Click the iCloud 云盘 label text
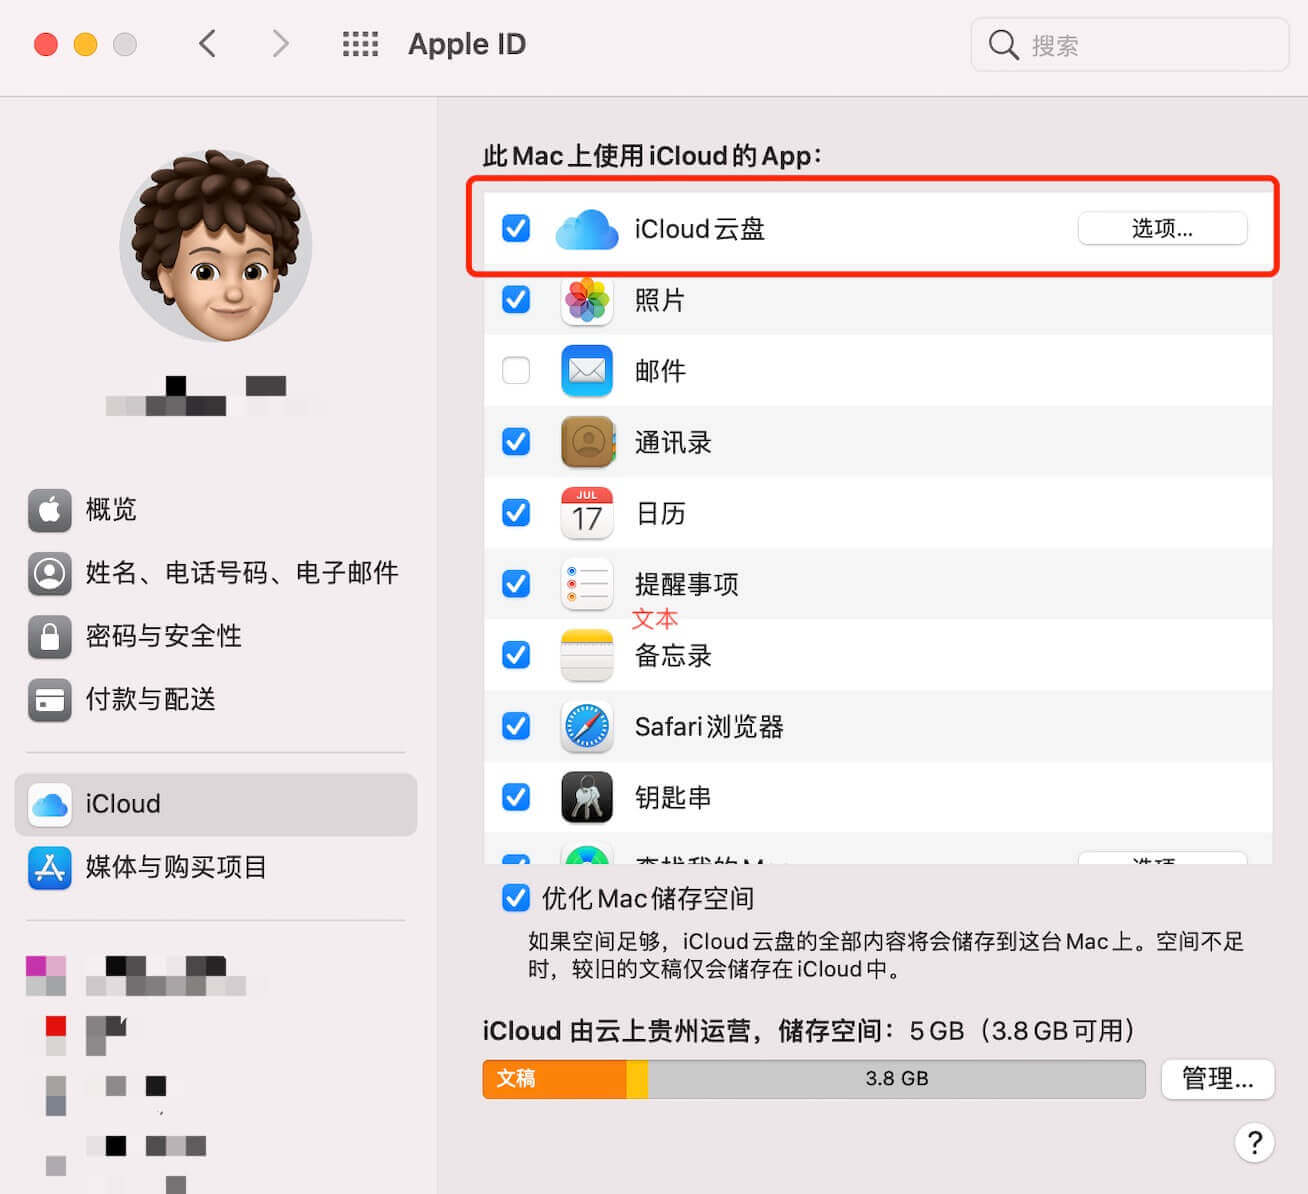This screenshot has width=1308, height=1194. [x=700, y=229]
